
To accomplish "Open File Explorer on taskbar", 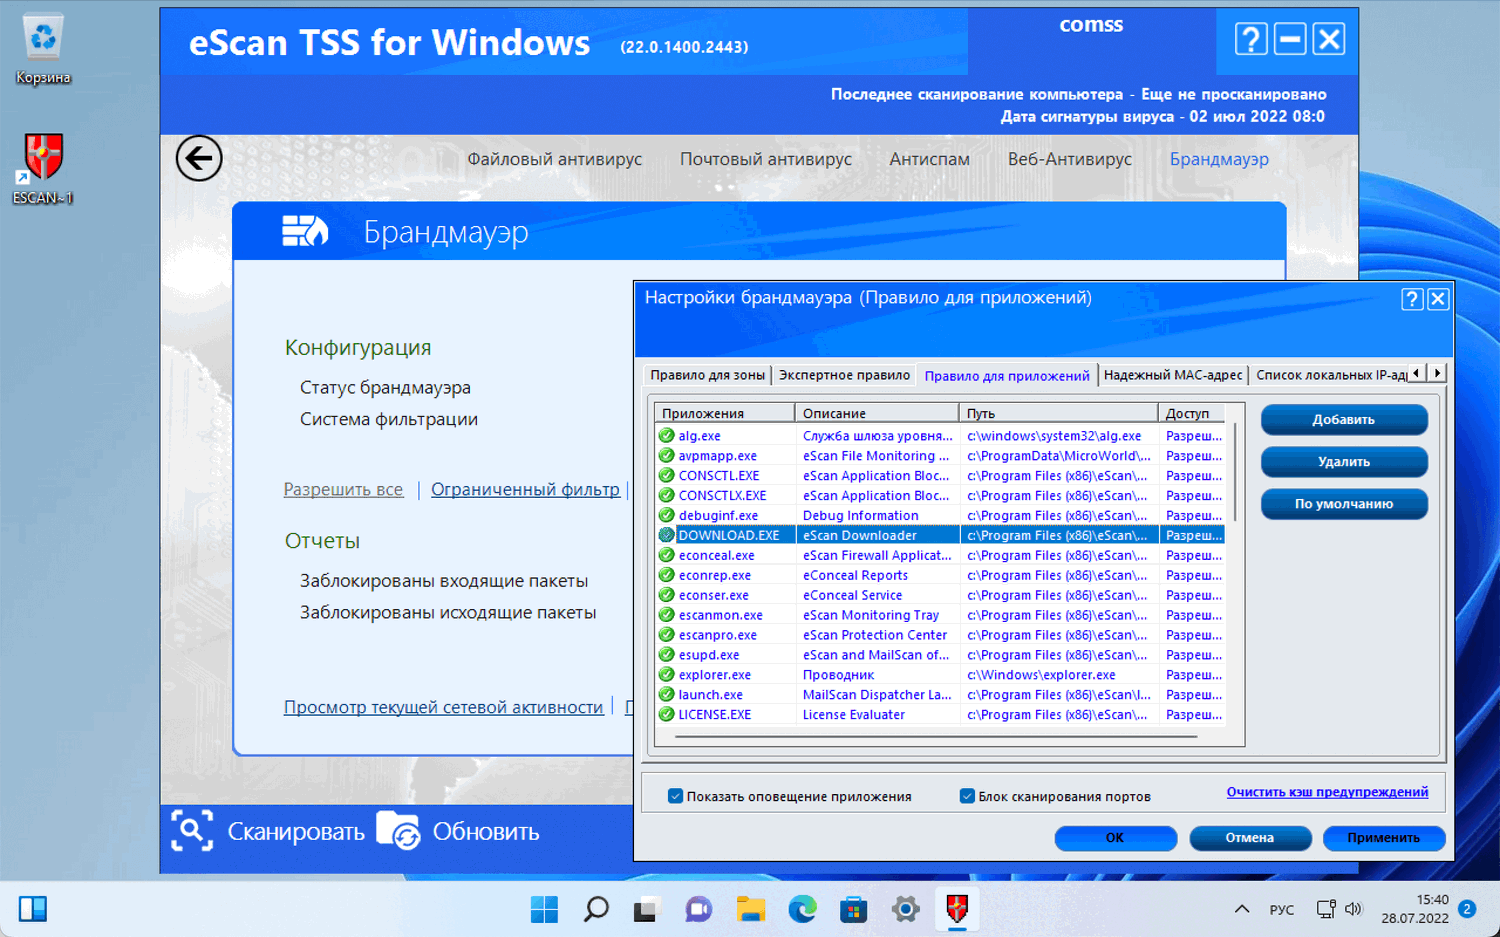I will point(750,909).
